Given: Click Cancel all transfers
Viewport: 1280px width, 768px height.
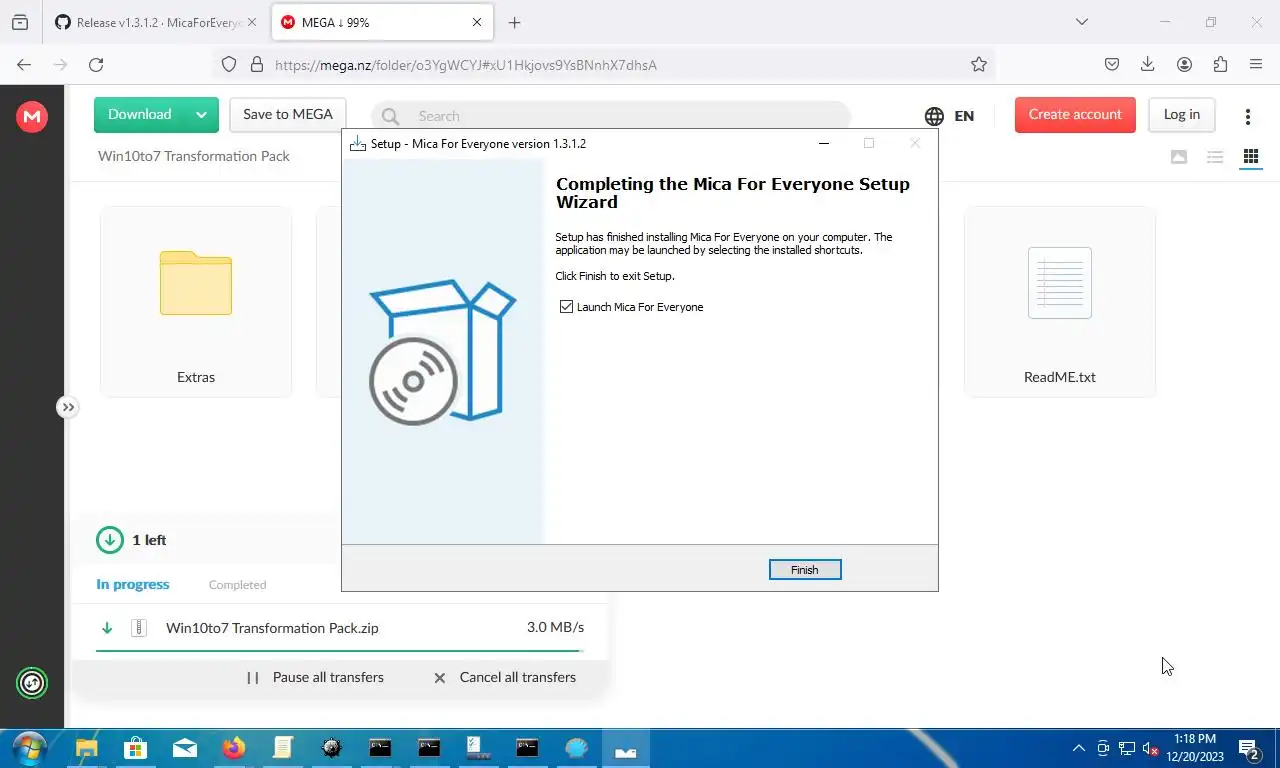Looking at the screenshot, I should coord(504,677).
